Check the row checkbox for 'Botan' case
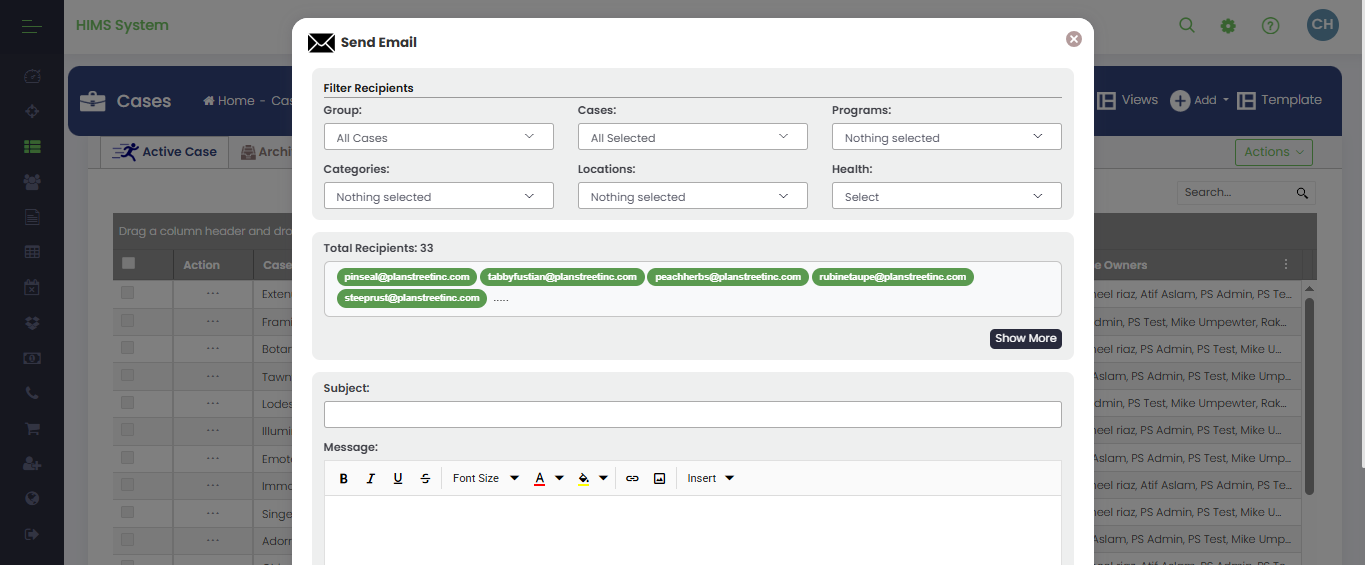This screenshot has width=1365, height=565. [x=127, y=348]
